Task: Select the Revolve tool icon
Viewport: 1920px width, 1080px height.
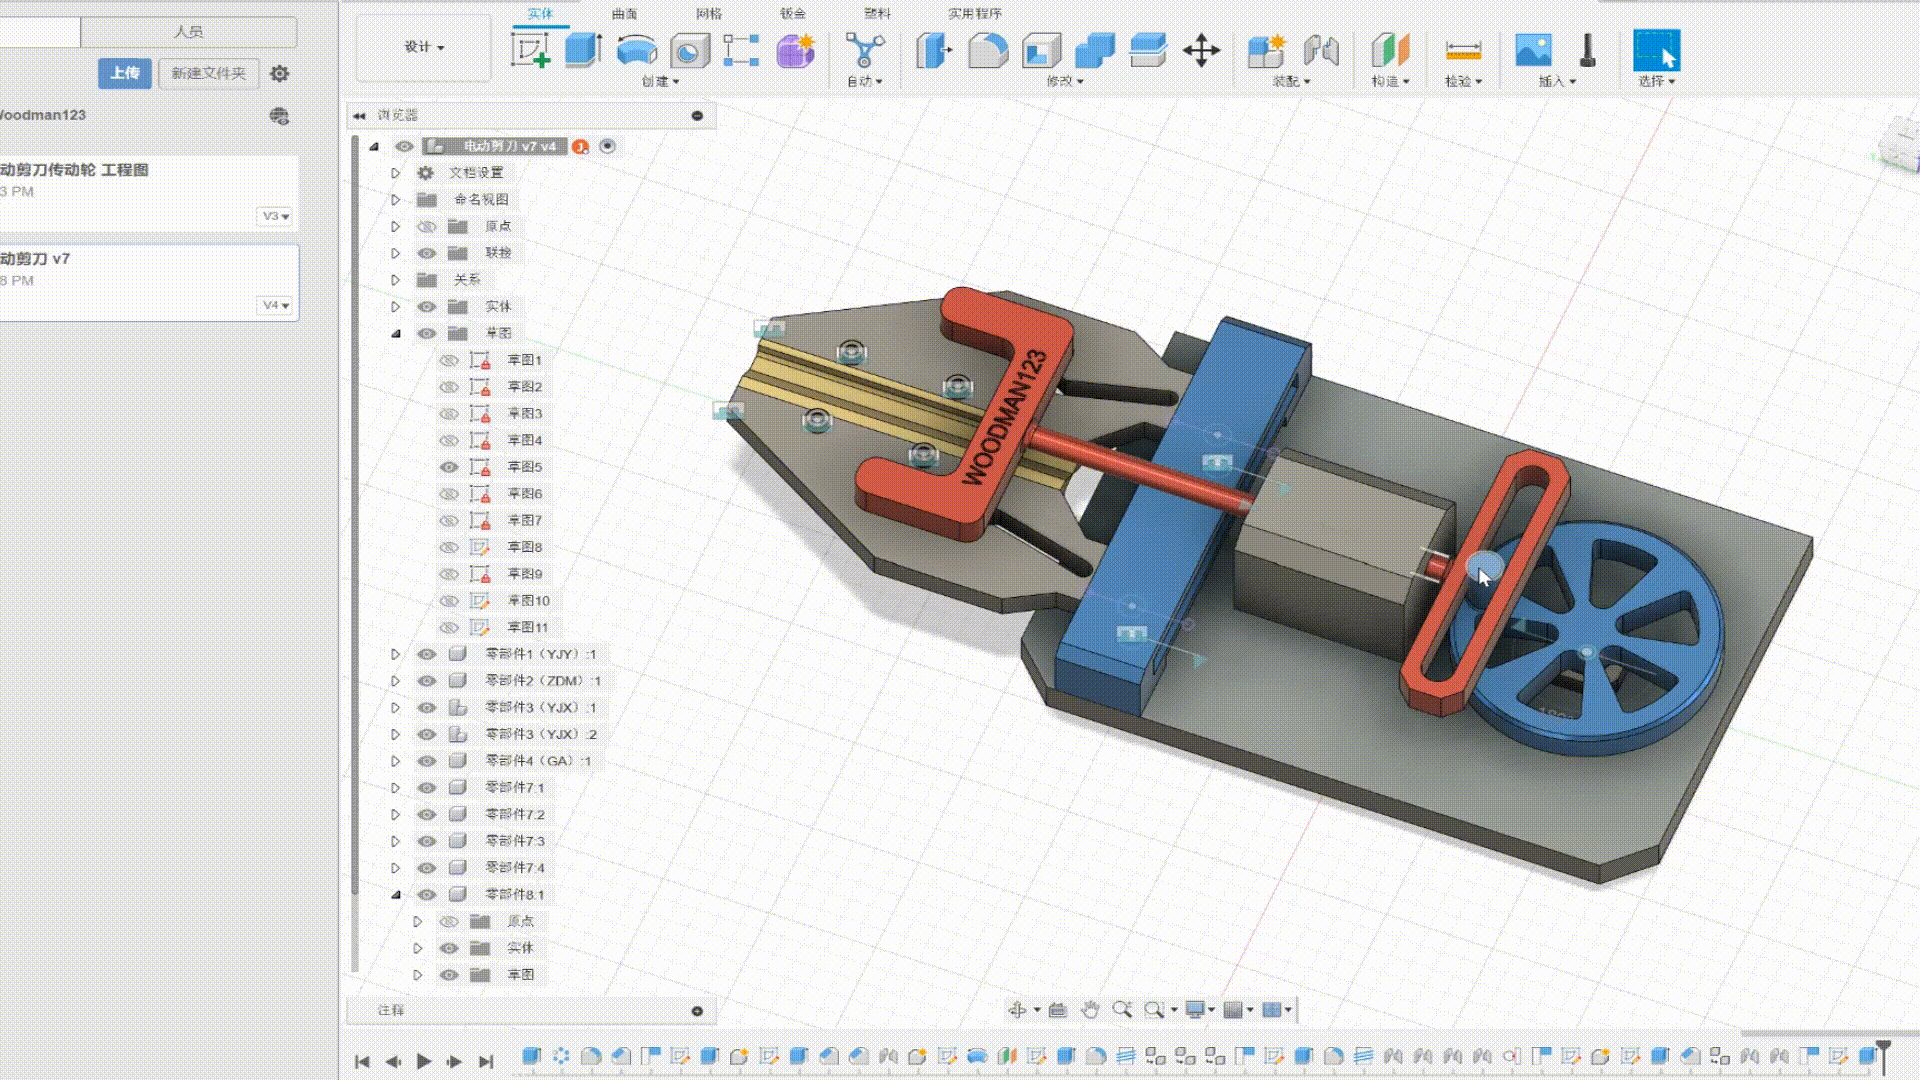Action: 636,50
